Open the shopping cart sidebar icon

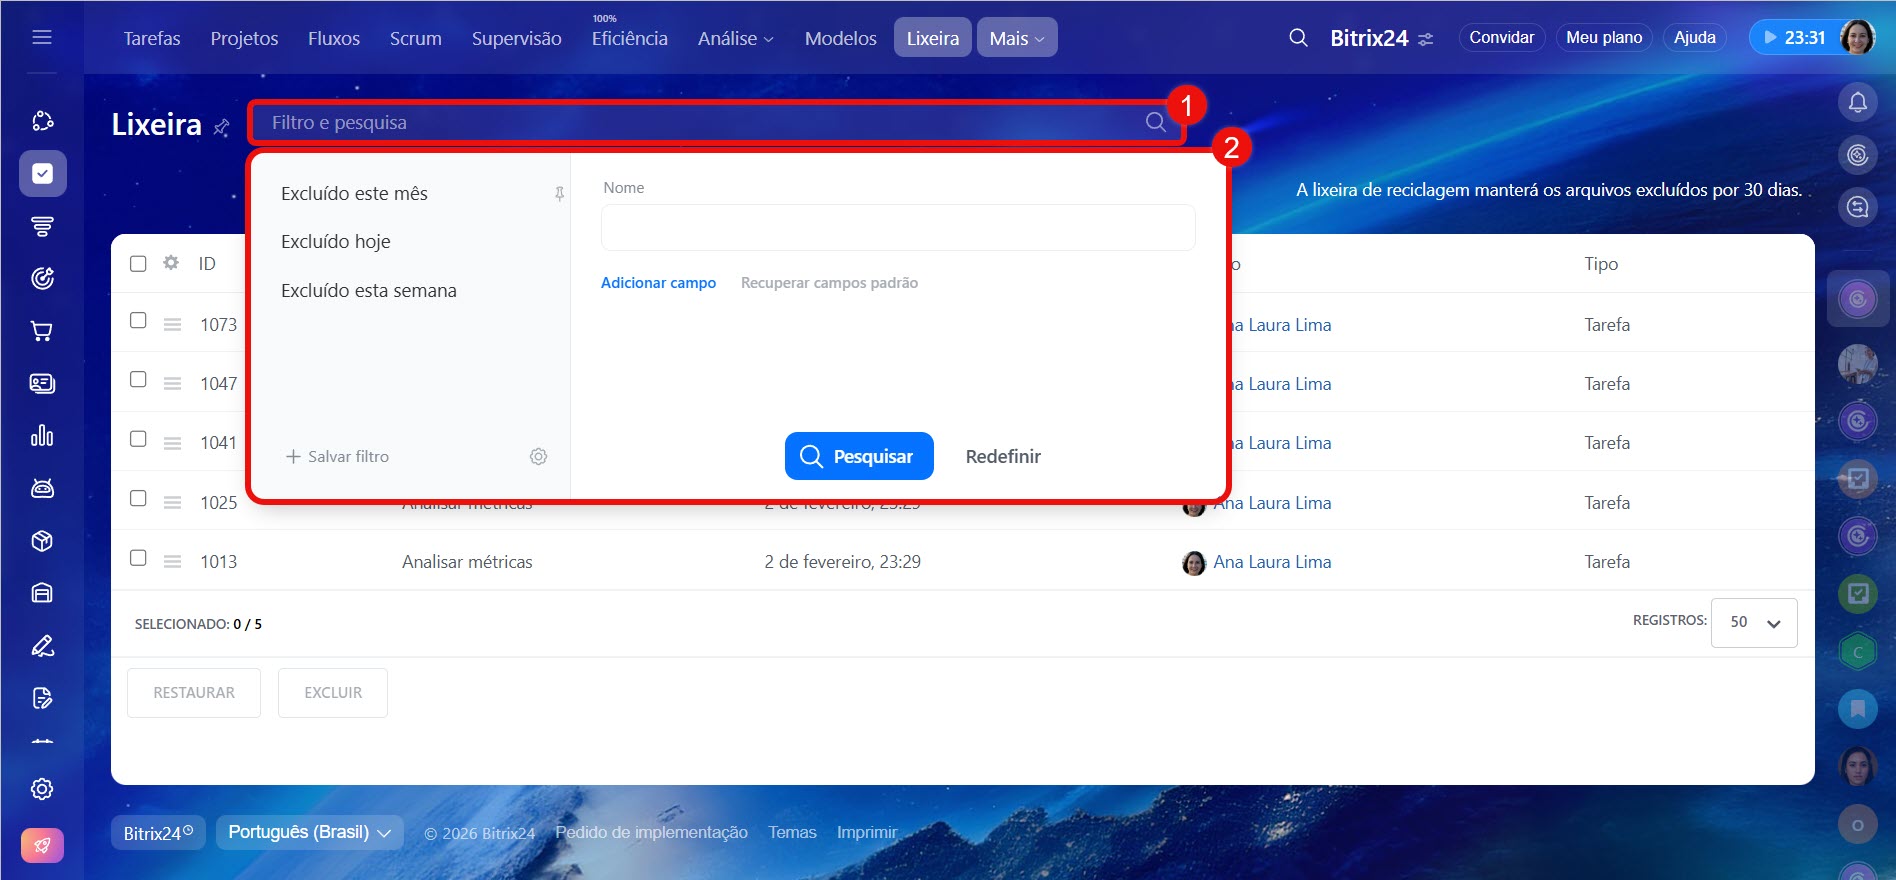[x=42, y=331]
